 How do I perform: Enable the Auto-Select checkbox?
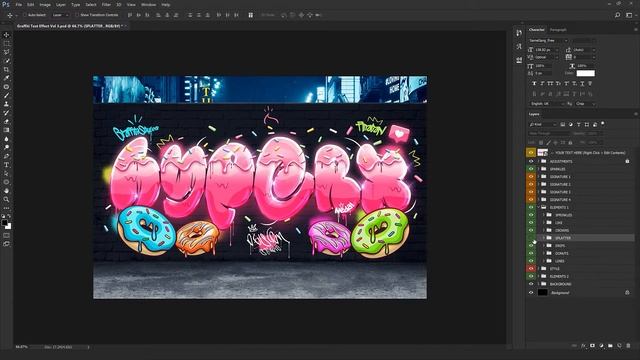pyautogui.click(x=25, y=15)
